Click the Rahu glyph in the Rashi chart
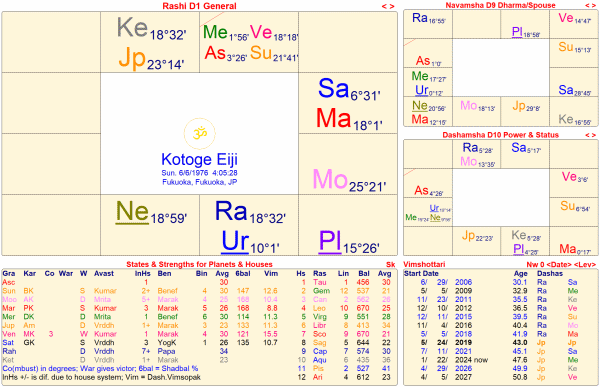600x387 pixels. coord(231,211)
